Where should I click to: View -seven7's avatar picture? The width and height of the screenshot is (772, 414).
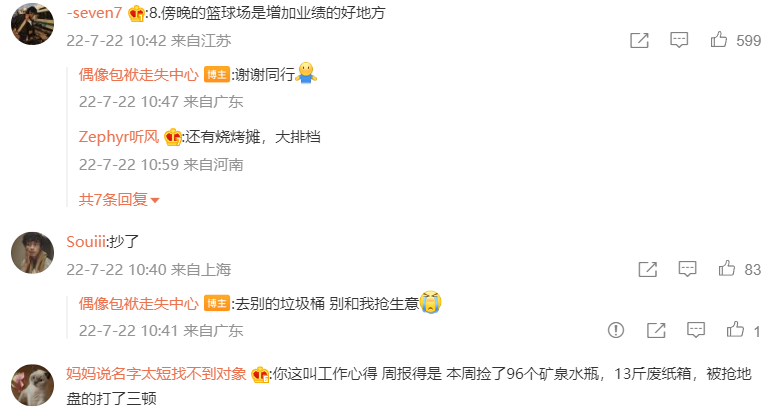(32, 24)
